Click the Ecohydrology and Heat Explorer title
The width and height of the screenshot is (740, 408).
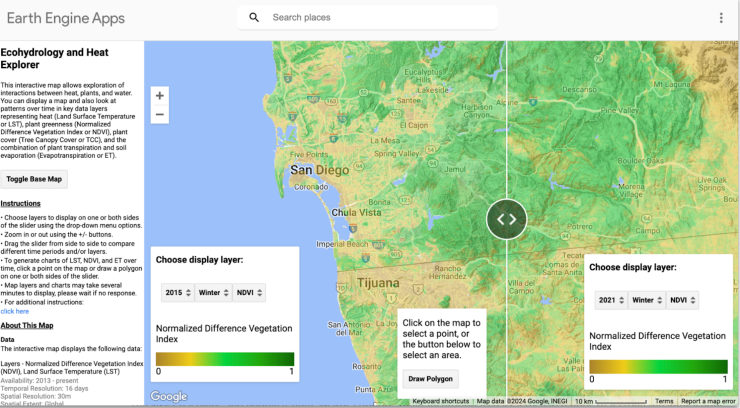[54, 58]
